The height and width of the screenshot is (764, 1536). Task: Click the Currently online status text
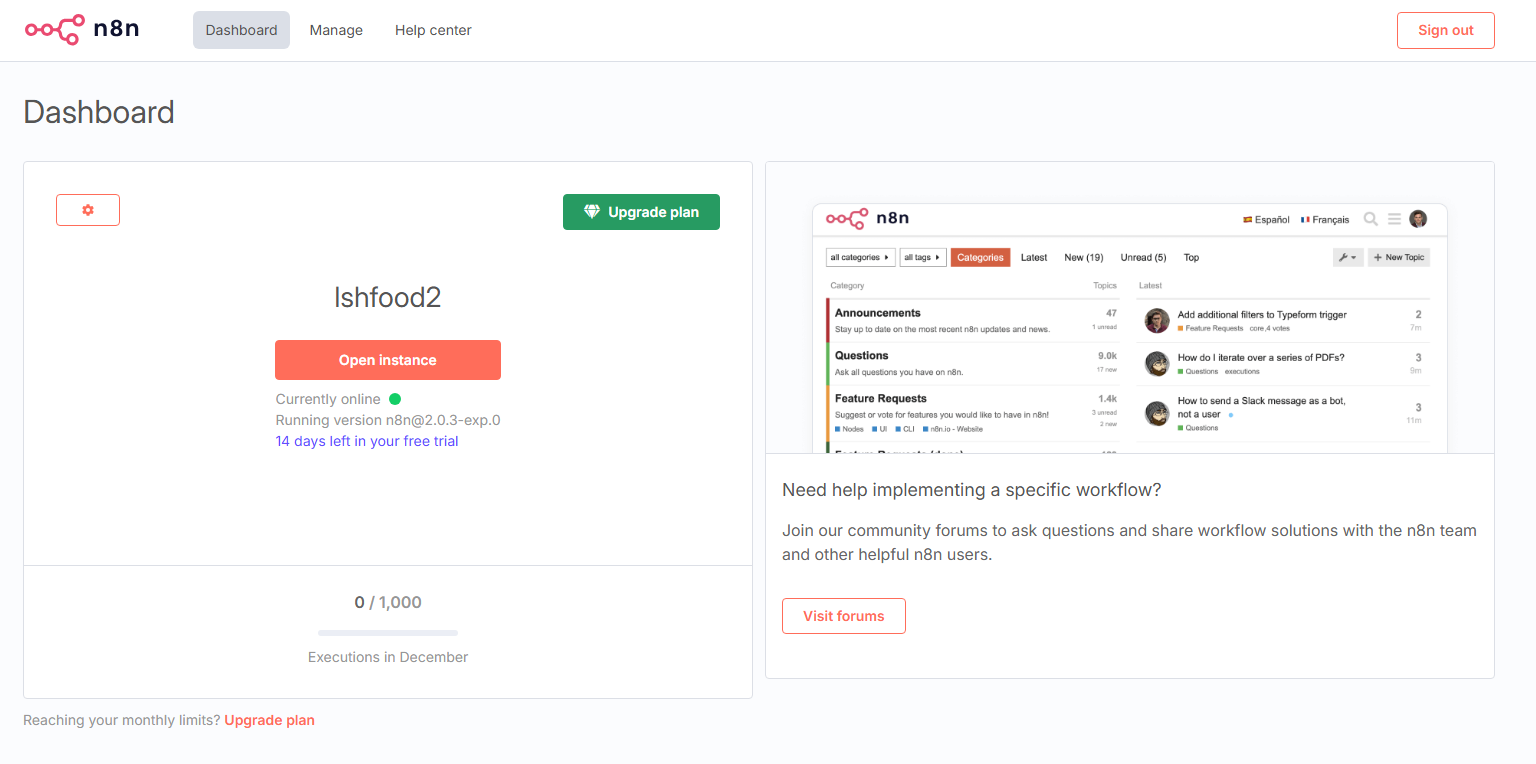pos(328,399)
